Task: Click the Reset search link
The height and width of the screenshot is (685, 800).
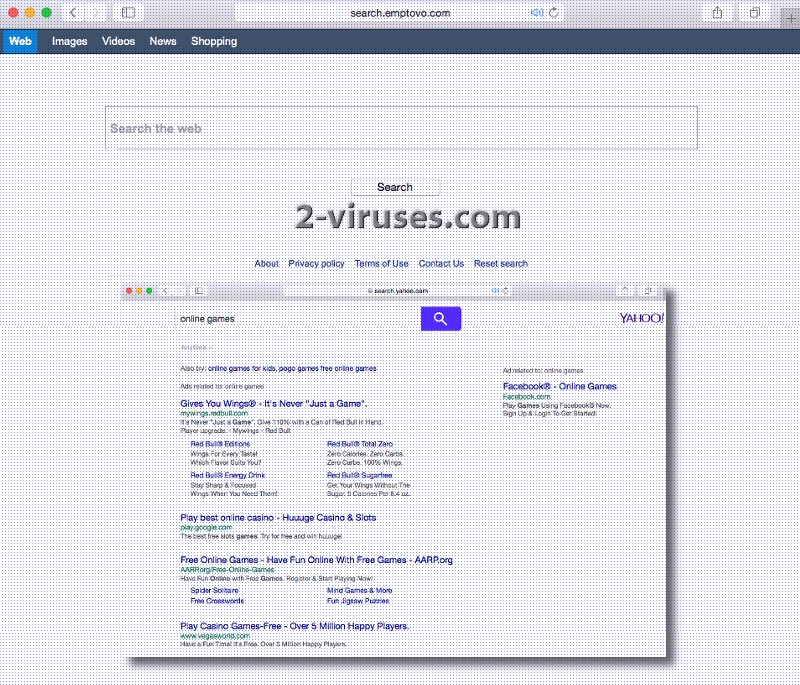Action: [501, 264]
